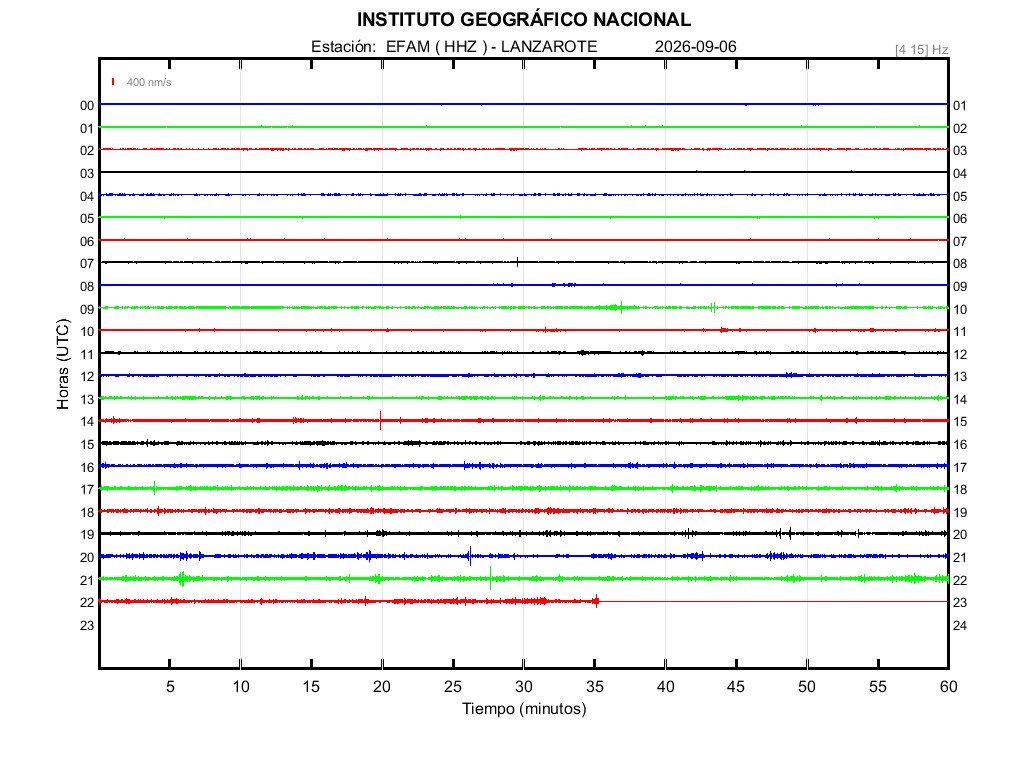Click the green spike on the 17h trace
Image resolution: width=1024 pixels, height=768 pixels.
[155, 488]
